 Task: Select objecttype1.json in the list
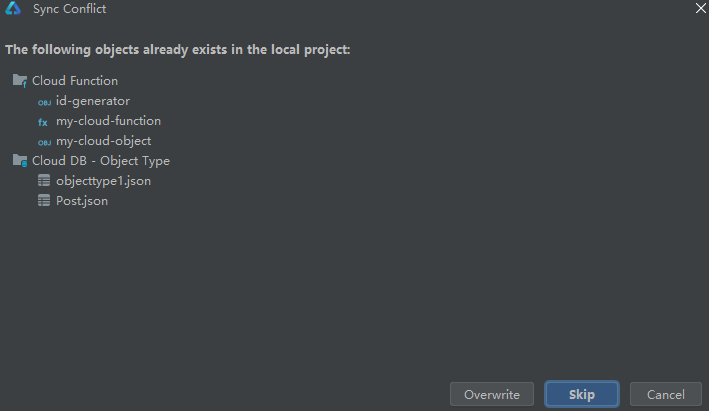coord(103,181)
